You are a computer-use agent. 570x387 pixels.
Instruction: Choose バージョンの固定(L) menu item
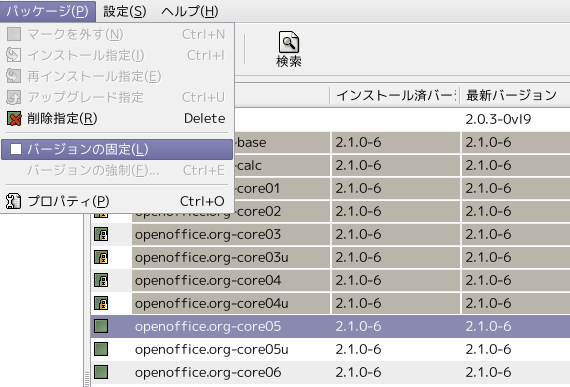point(116,149)
